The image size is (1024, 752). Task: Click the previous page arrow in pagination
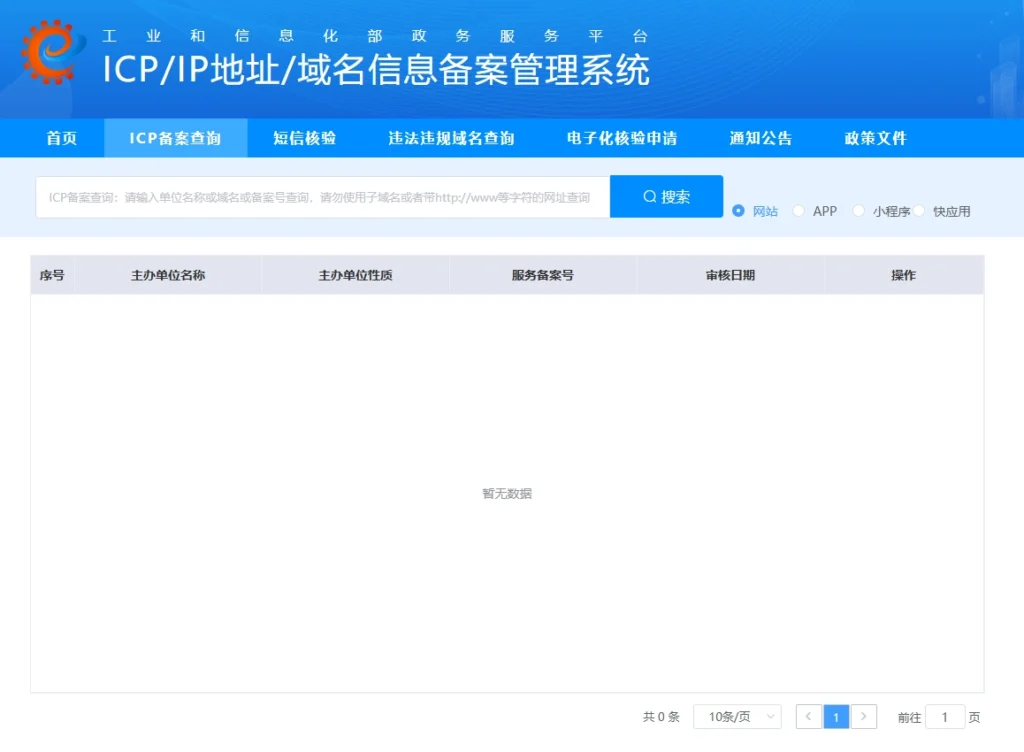(x=808, y=717)
